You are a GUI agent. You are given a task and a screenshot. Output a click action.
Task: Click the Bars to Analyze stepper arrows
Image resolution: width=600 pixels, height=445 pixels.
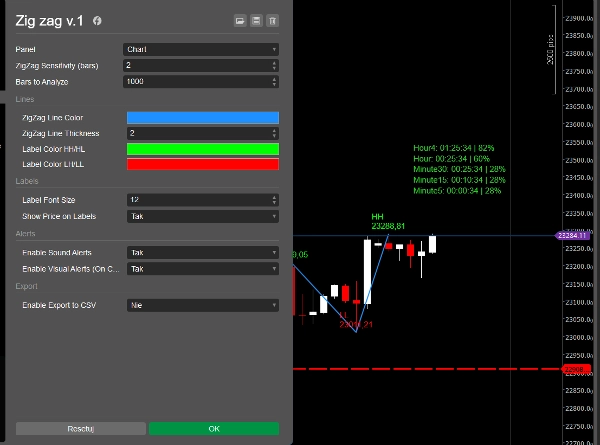pyautogui.click(x=274, y=81)
